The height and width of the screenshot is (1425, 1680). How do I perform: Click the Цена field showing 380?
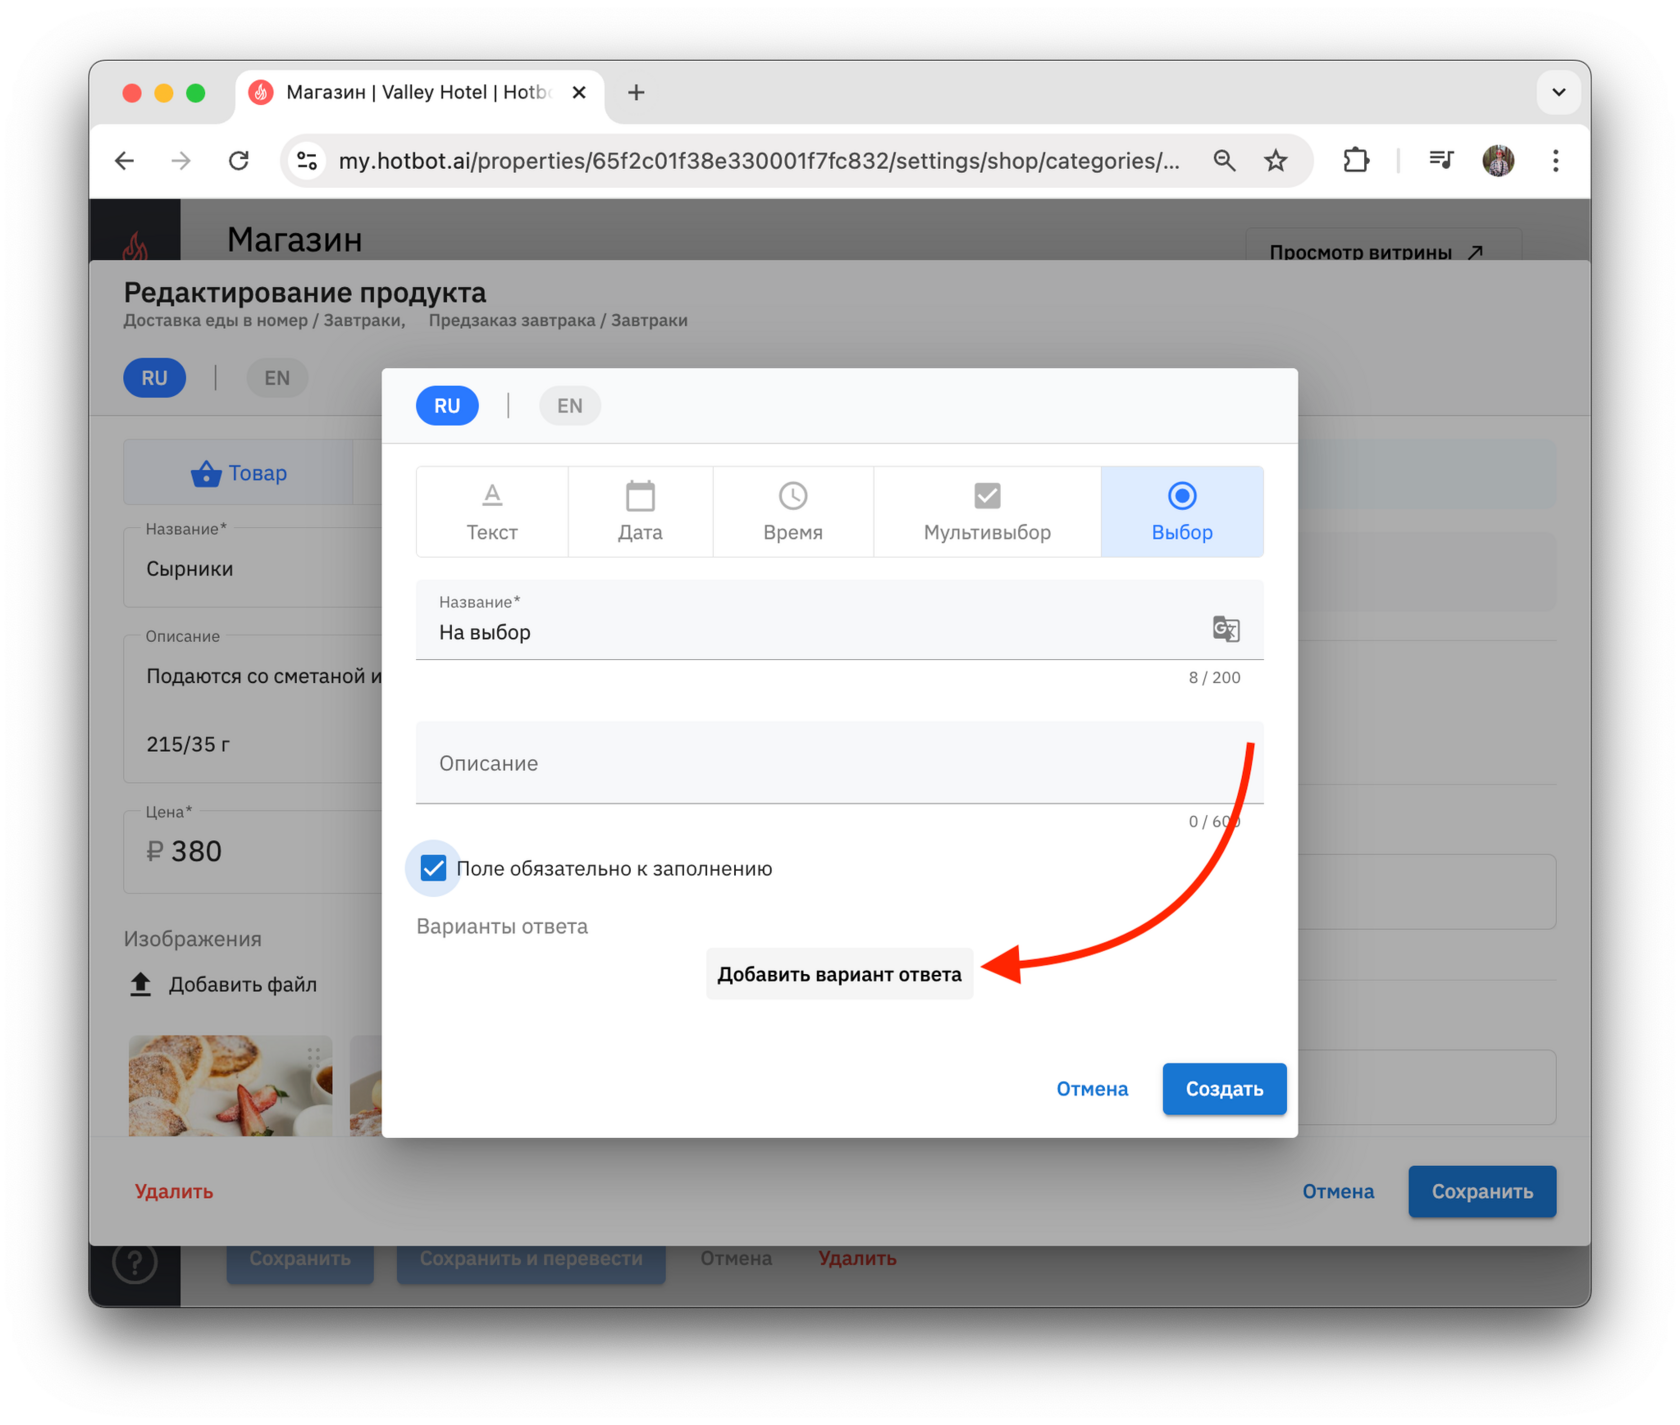253,851
